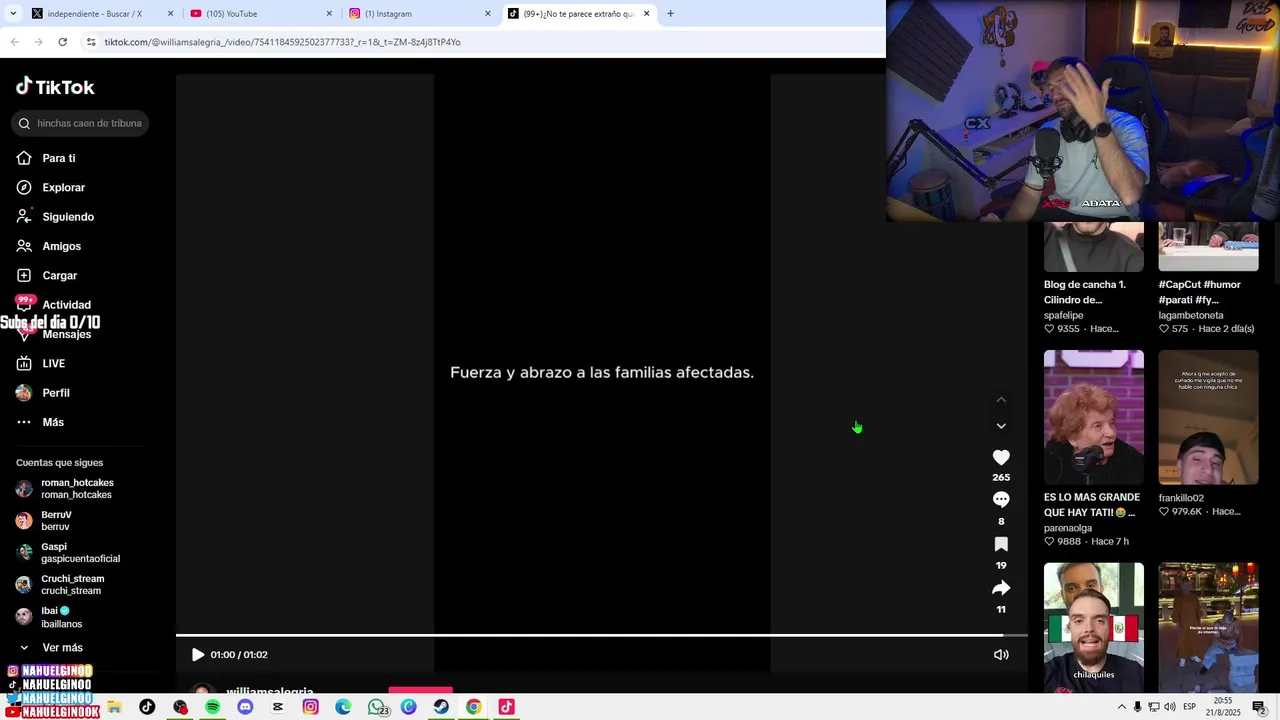Open Microsoft Edge from taskbar
The height and width of the screenshot is (720, 1280).
click(x=343, y=707)
